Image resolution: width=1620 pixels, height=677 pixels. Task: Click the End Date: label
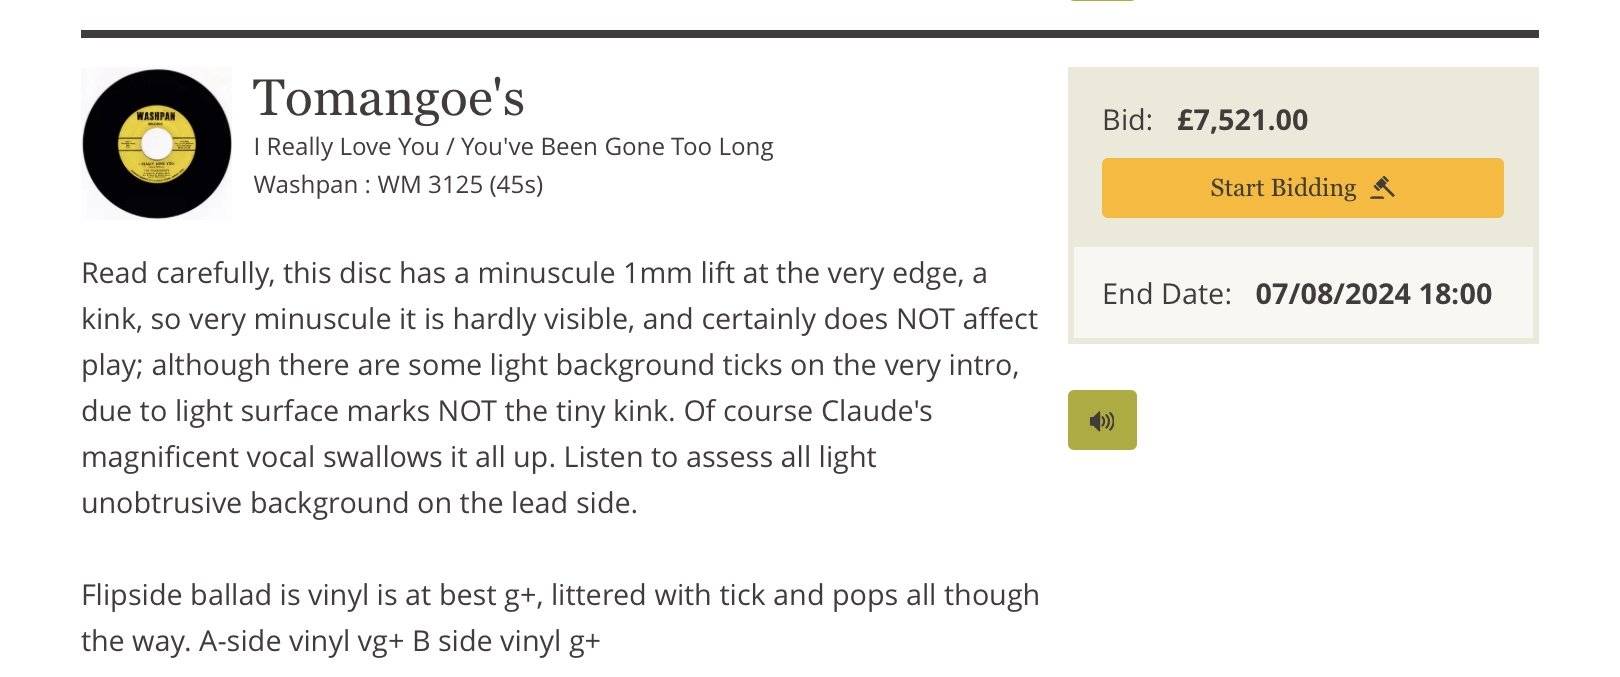point(1167,294)
